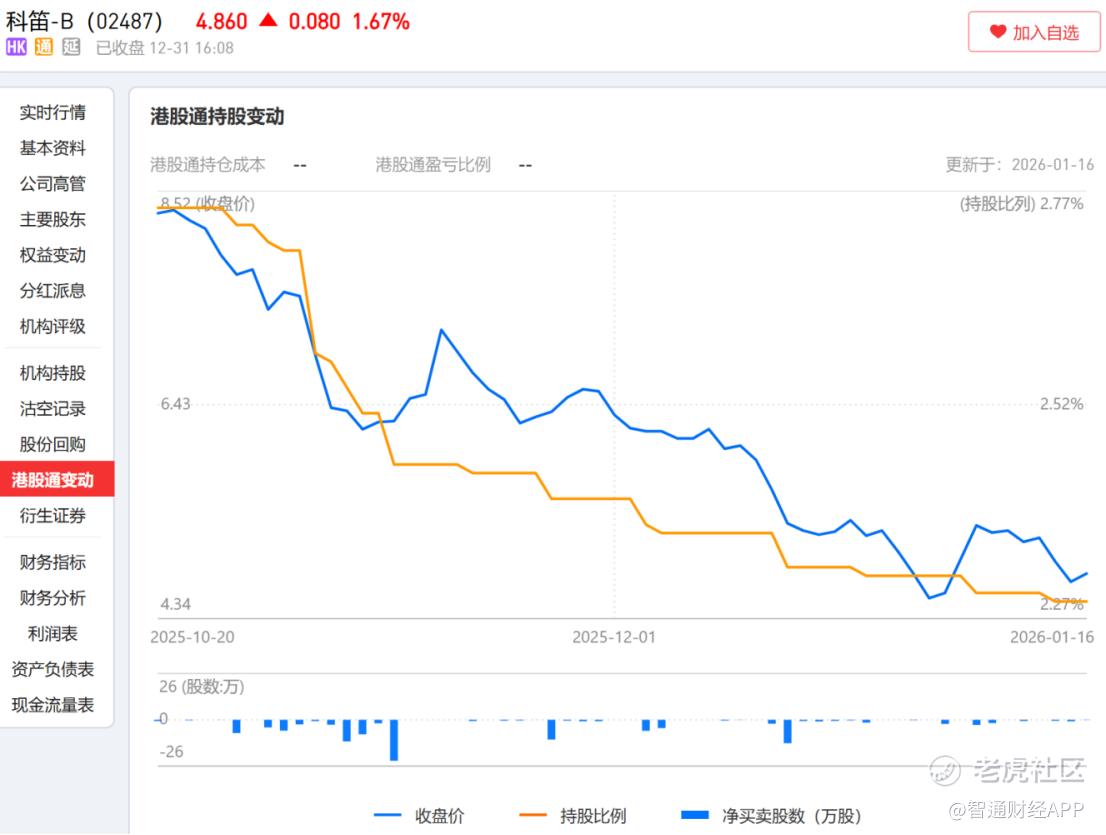Open the 实时行情 sidebar tab
Image resolution: width=1106 pixels, height=835 pixels.
[x=53, y=113]
